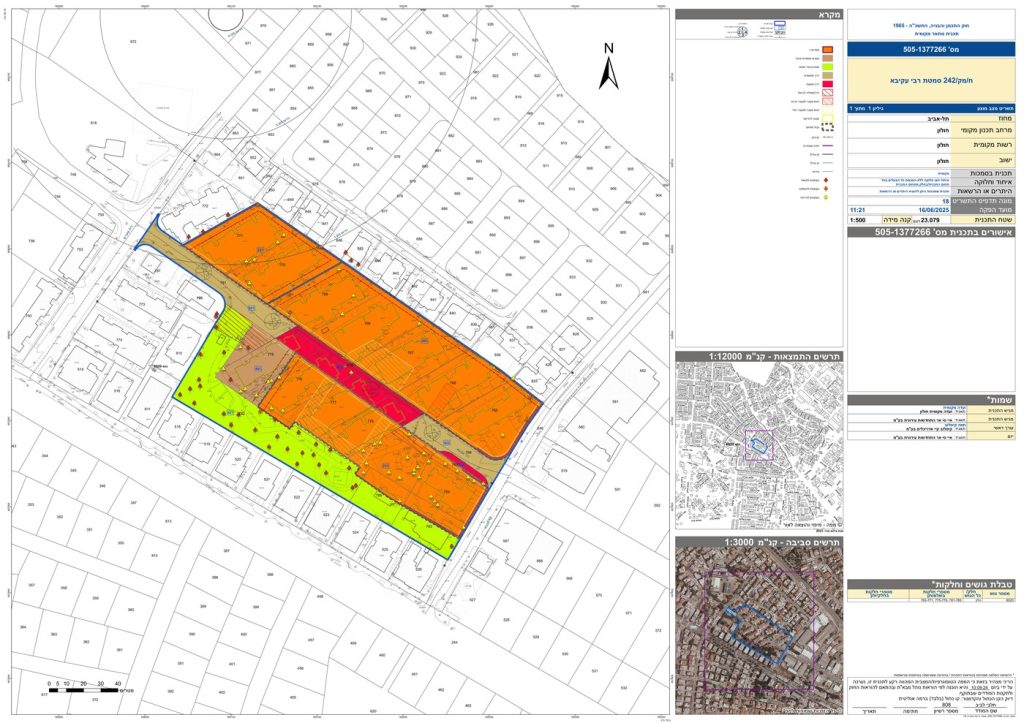
Task: Click the plan number 505-1377266 blue header
Action: pos(931,49)
